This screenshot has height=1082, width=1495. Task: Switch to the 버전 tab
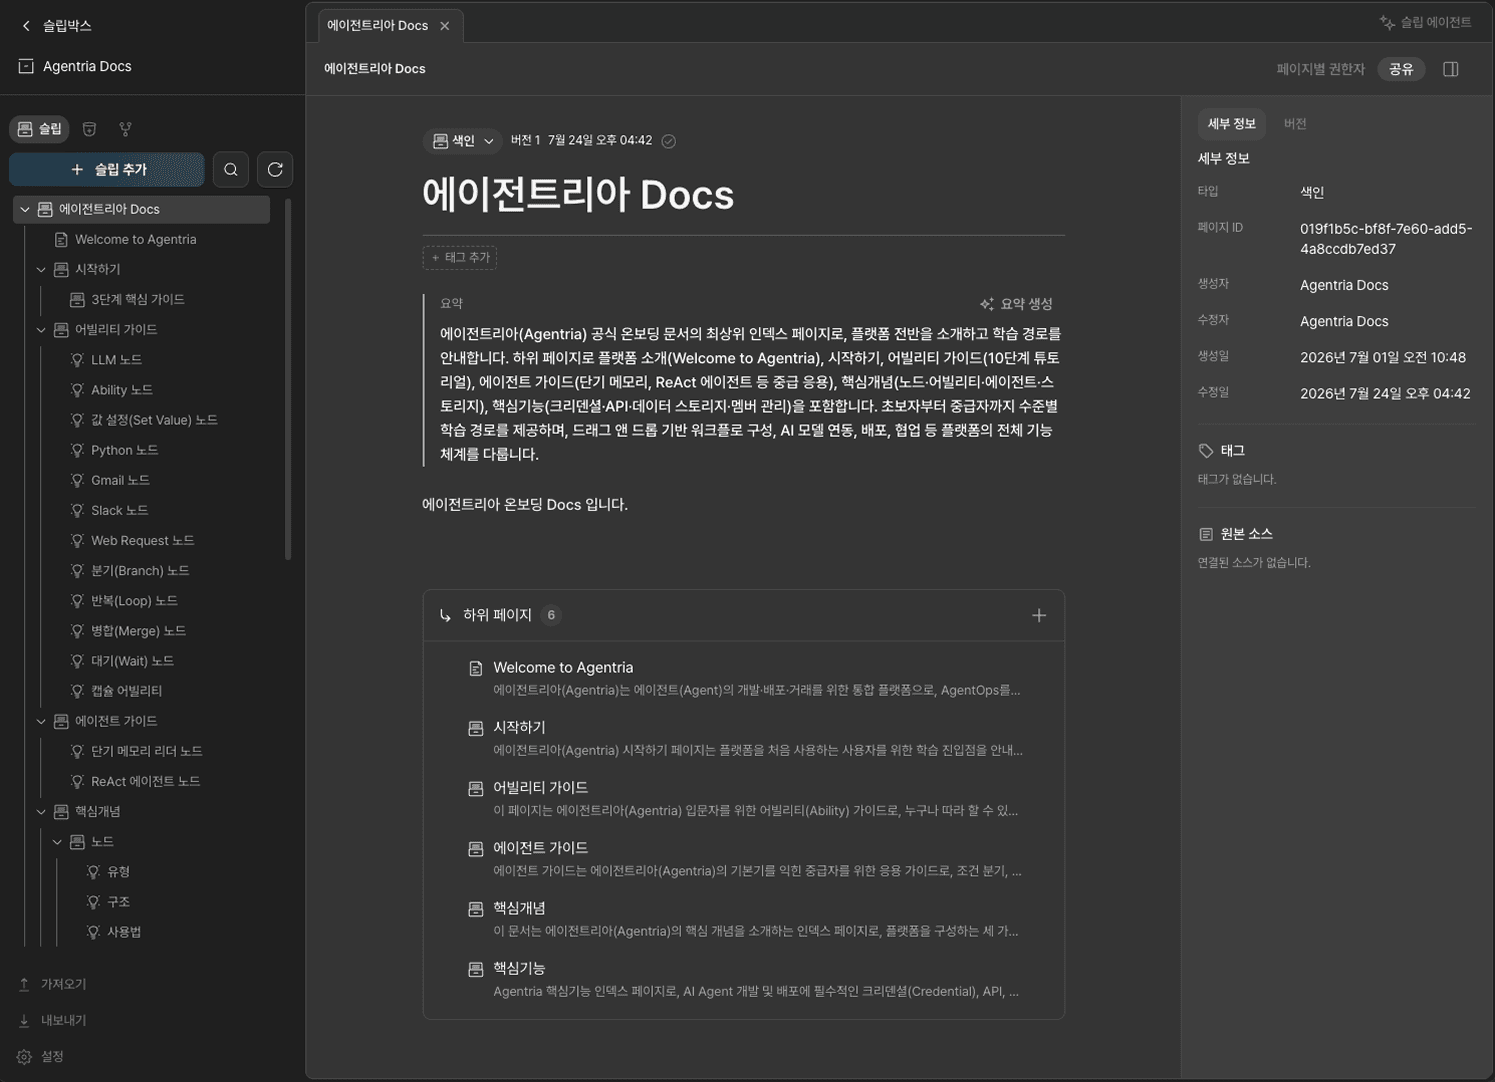(1295, 124)
